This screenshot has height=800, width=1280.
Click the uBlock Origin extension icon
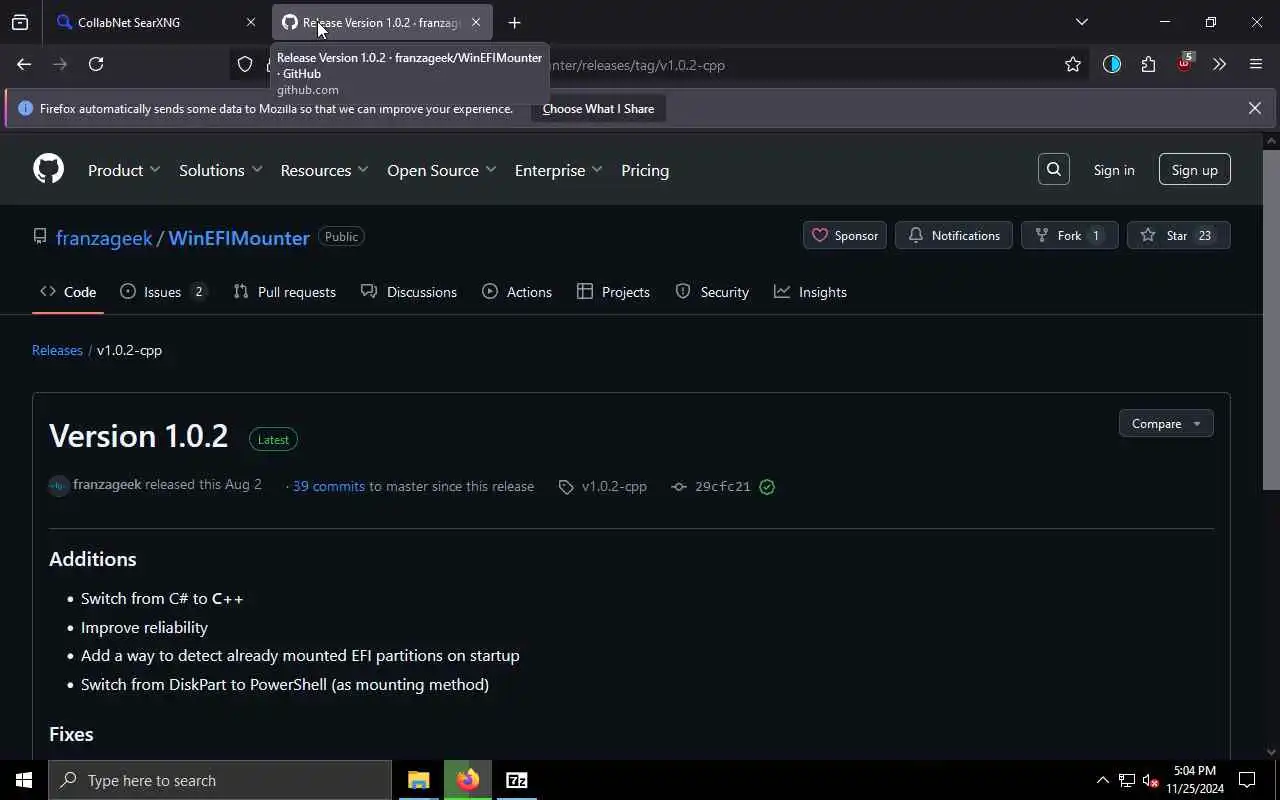pyautogui.click(x=1185, y=64)
